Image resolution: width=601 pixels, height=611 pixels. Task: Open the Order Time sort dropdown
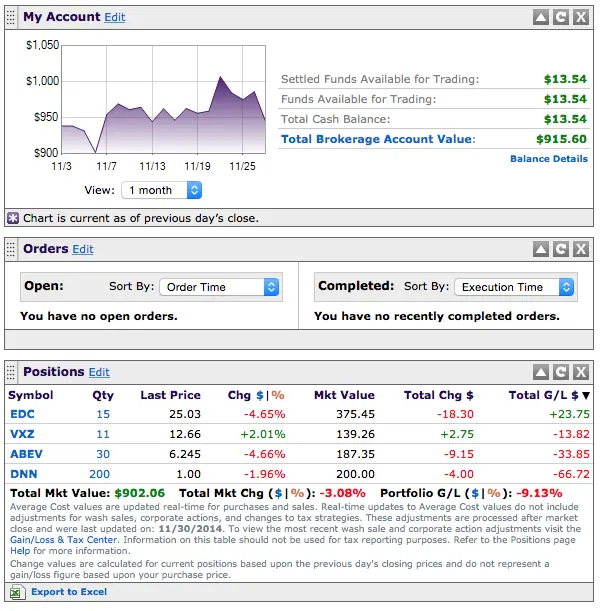click(219, 287)
